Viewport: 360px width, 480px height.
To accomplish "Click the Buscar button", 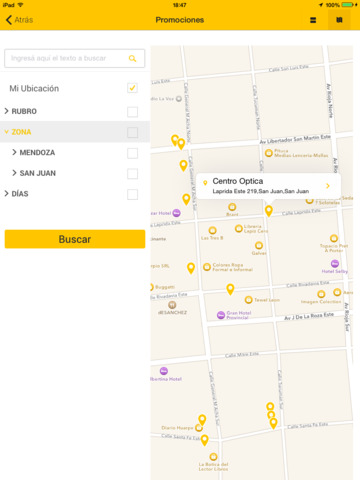I will click(x=75, y=239).
